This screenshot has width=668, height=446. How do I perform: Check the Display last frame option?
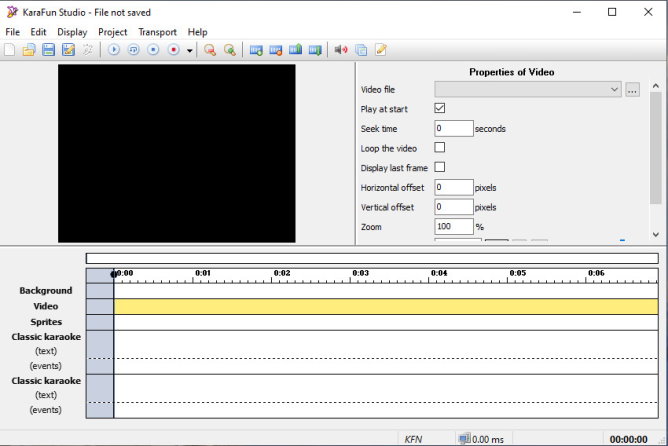click(440, 167)
